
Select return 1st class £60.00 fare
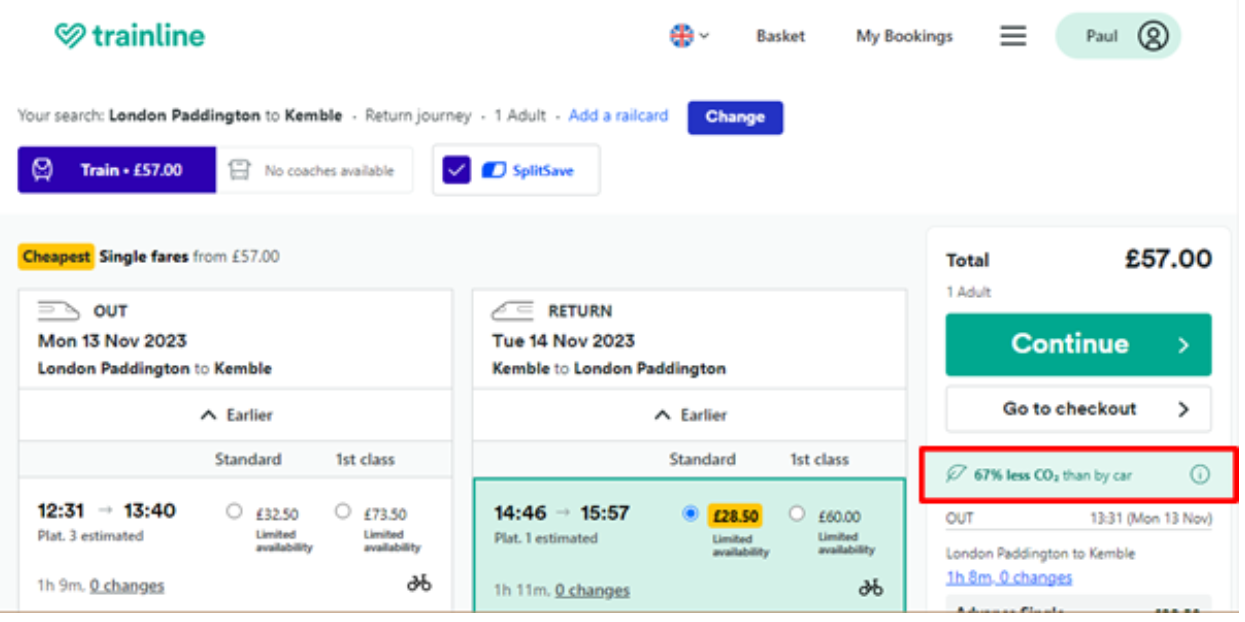pos(796,513)
